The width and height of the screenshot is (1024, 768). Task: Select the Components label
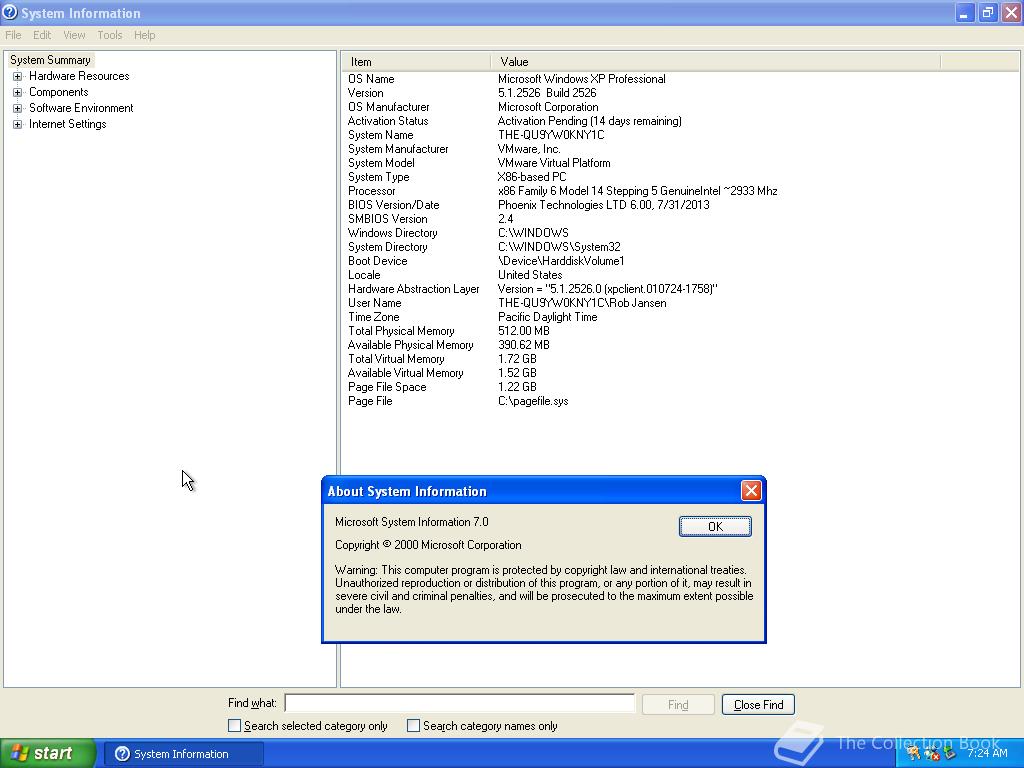tap(59, 92)
